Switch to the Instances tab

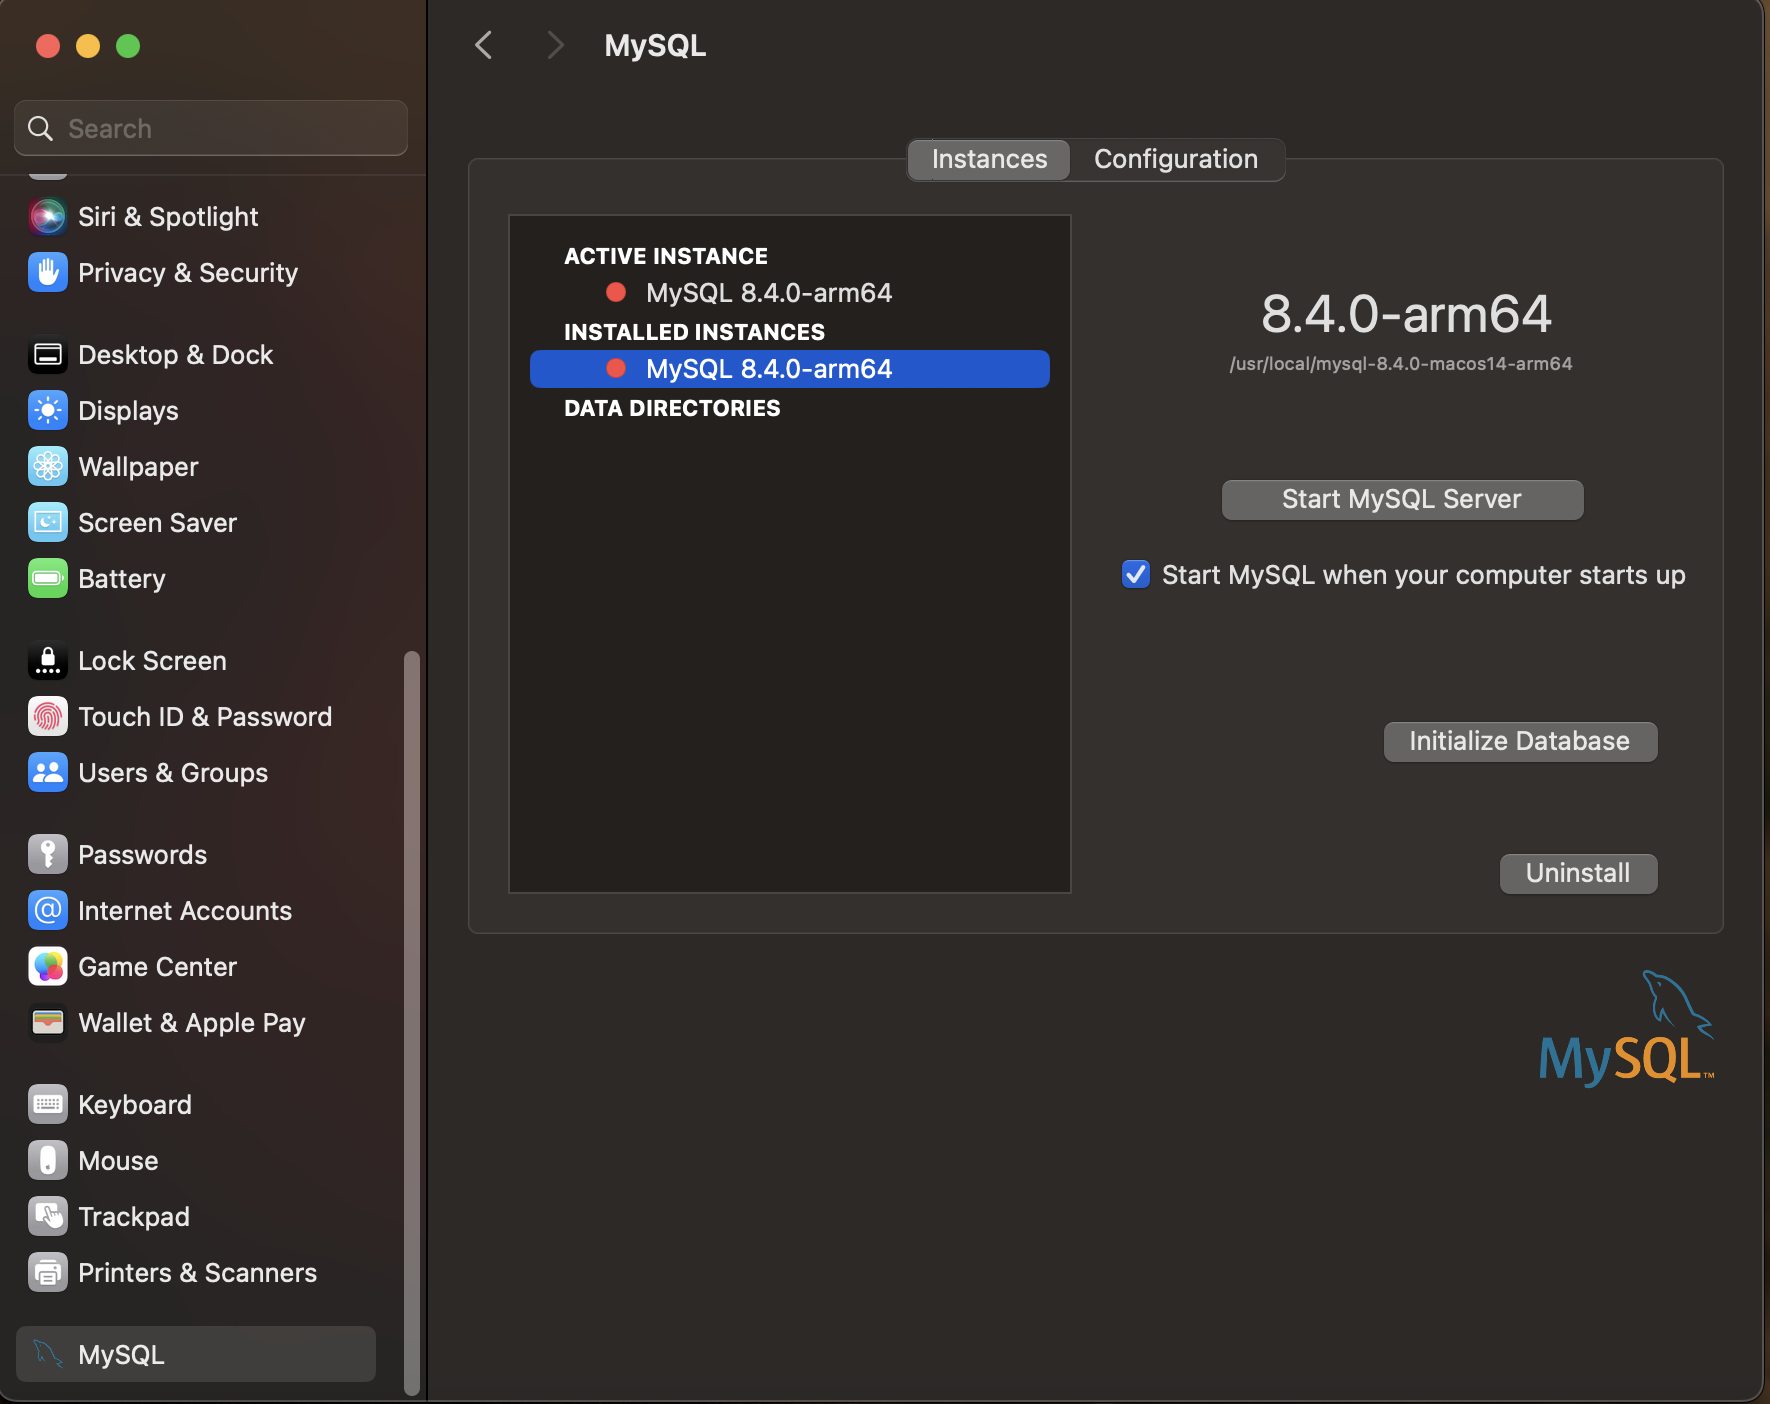click(989, 159)
